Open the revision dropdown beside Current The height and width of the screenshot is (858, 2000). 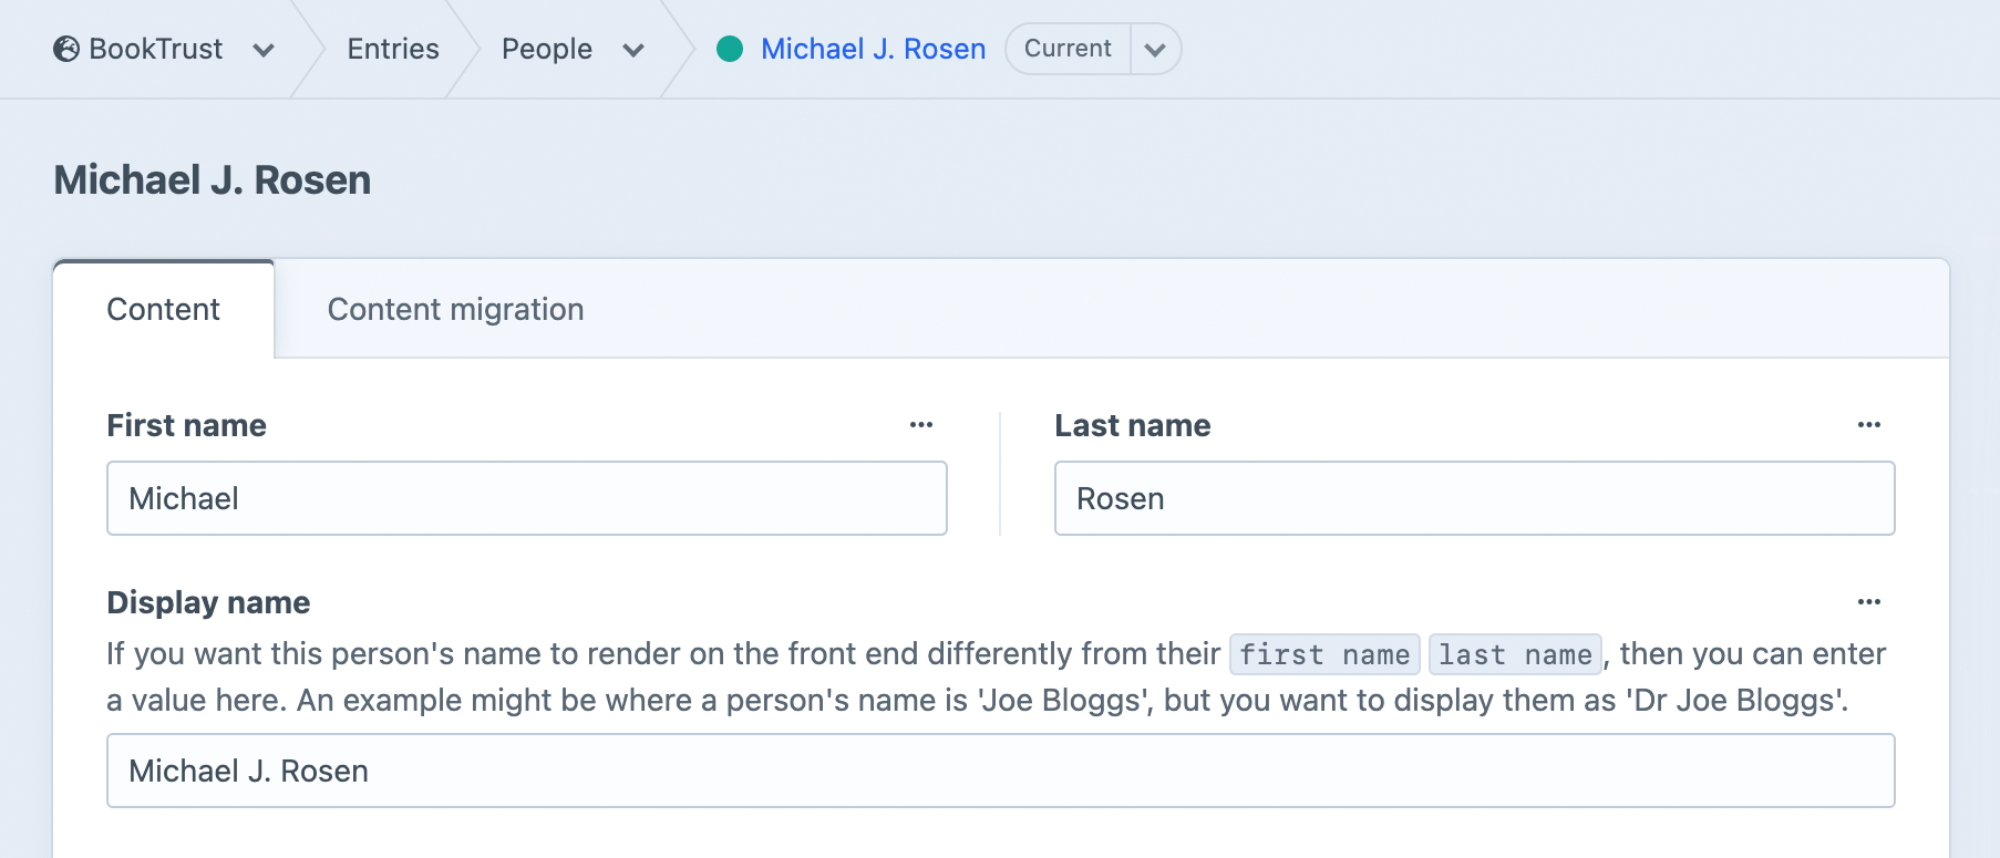(x=1155, y=49)
